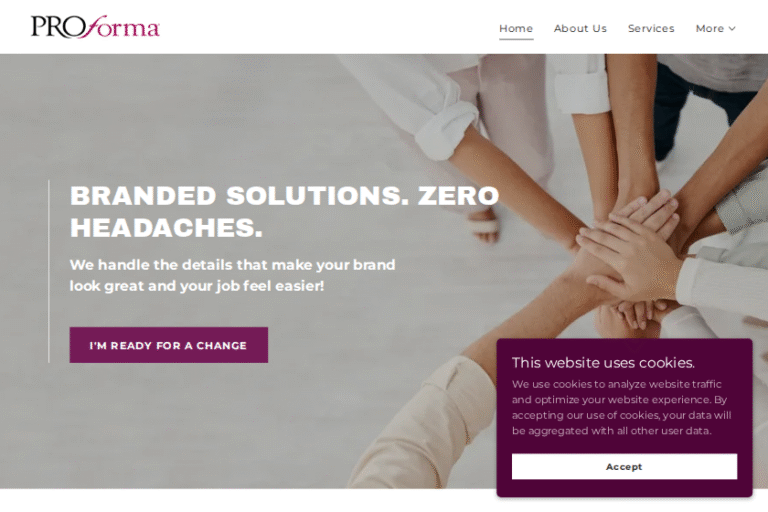The width and height of the screenshot is (768, 512).
Task: Click the 'Branded Solutions. Zero Headaches.' headline
Action: point(284,212)
